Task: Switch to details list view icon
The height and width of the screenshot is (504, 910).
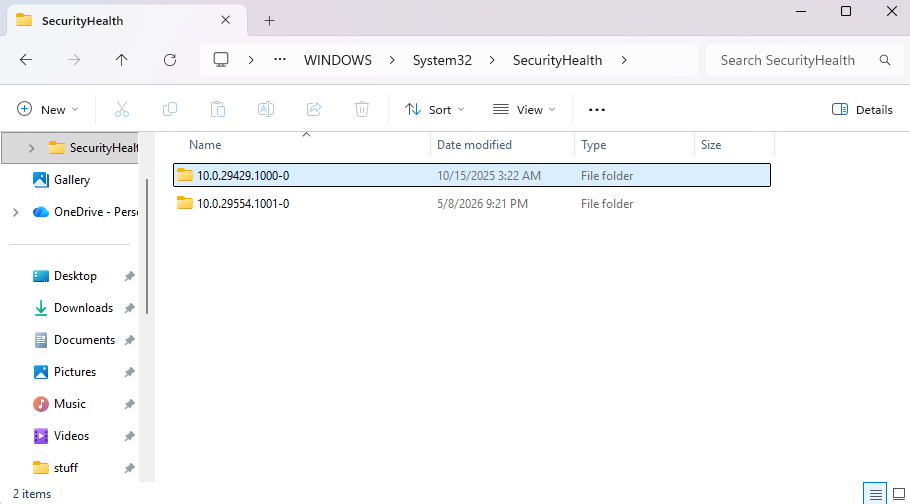Action: point(876,494)
